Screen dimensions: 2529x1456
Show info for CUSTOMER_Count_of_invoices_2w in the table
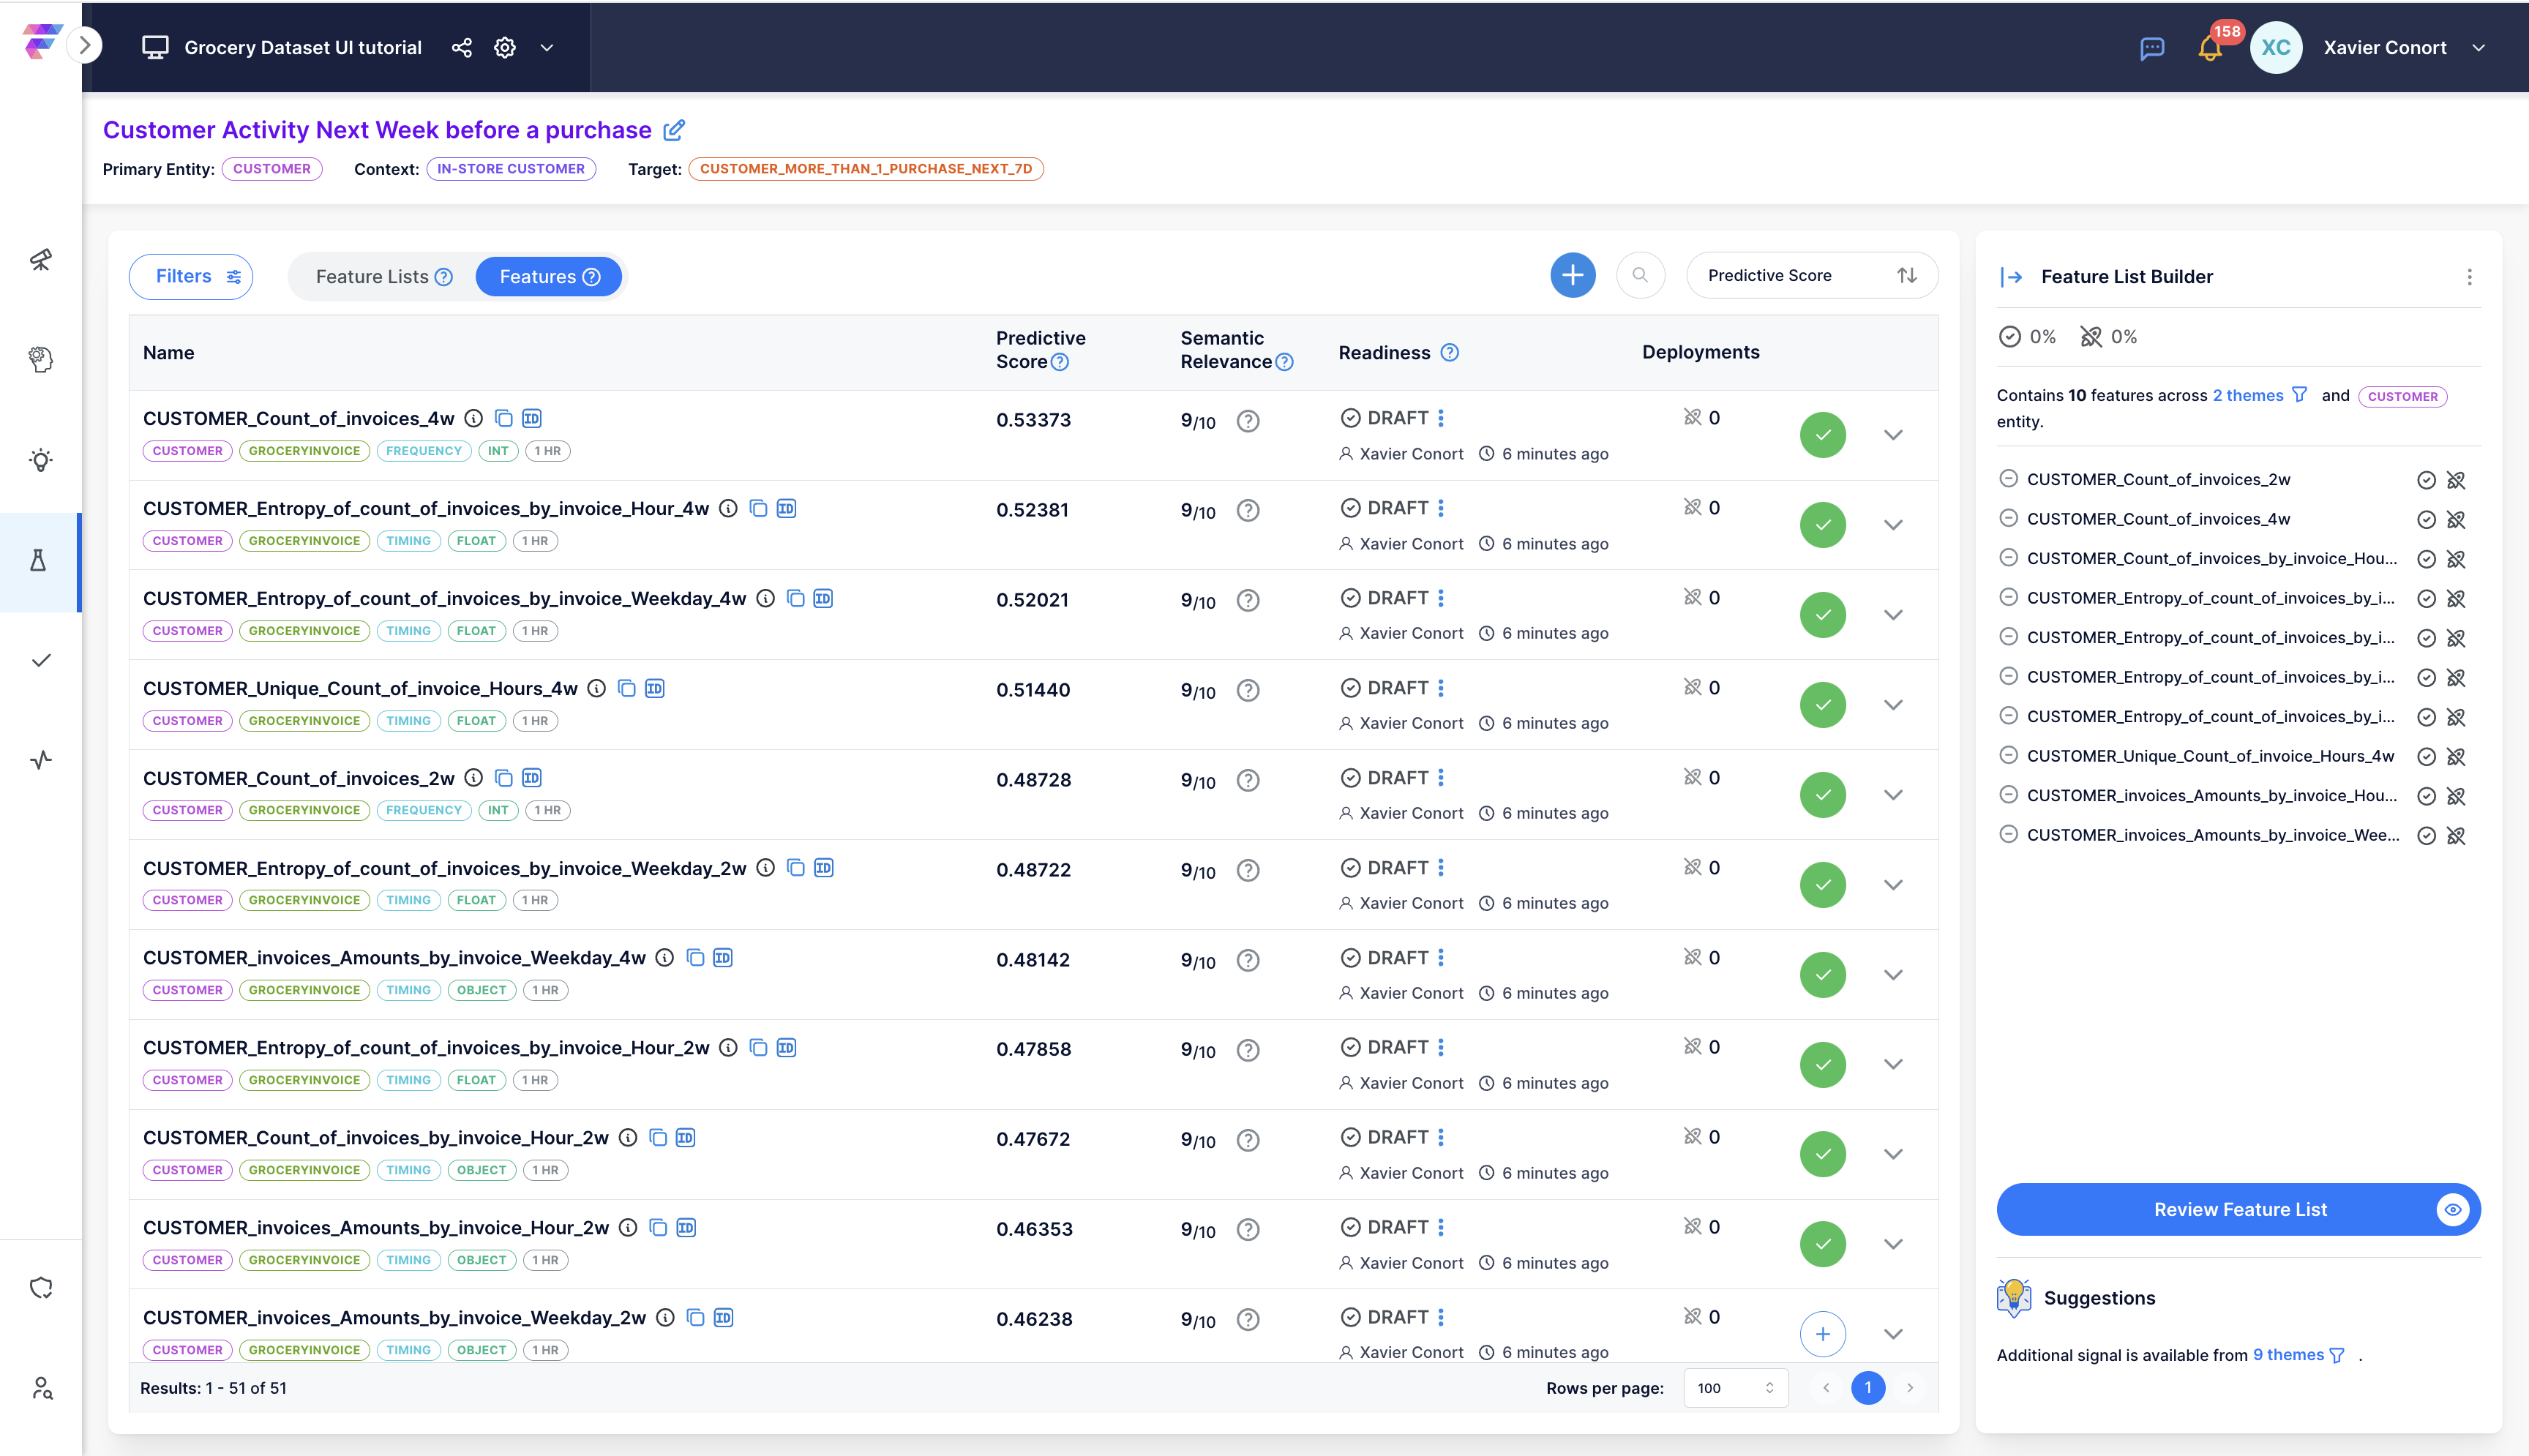(474, 778)
